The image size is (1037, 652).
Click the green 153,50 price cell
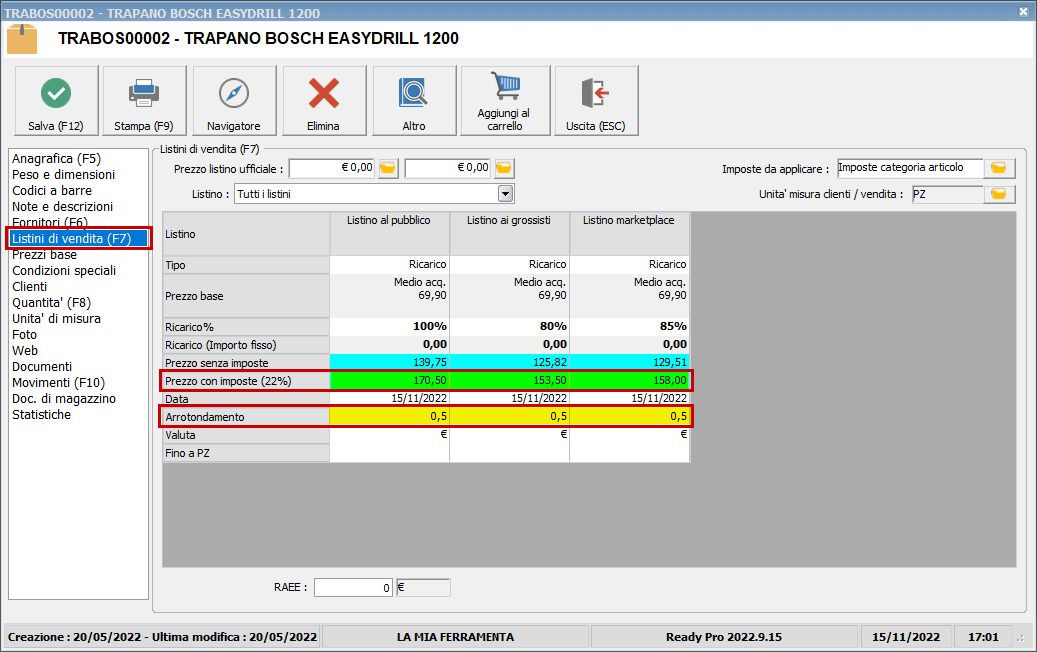click(x=509, y=381)
